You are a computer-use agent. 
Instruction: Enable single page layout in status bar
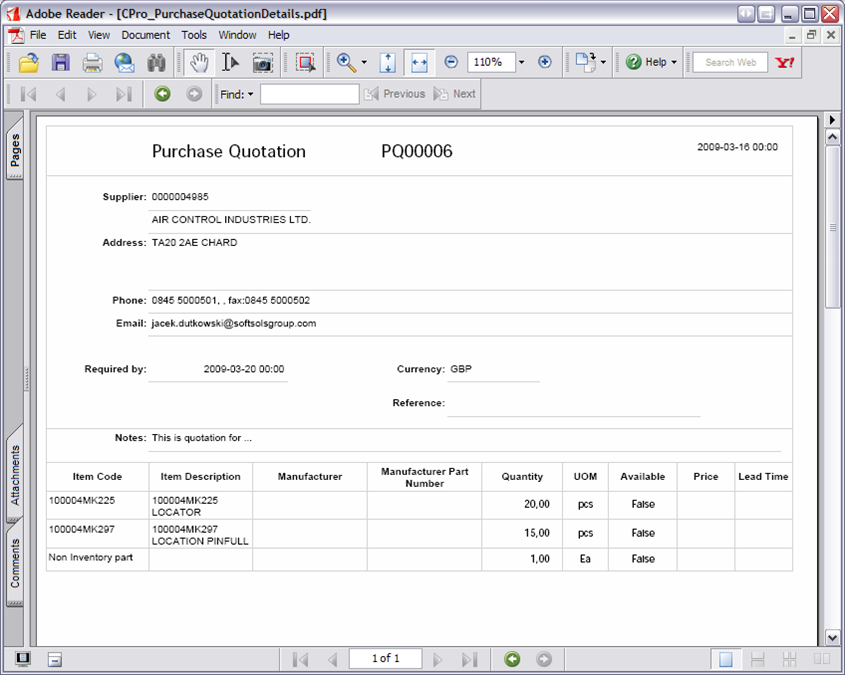point(726,659)
